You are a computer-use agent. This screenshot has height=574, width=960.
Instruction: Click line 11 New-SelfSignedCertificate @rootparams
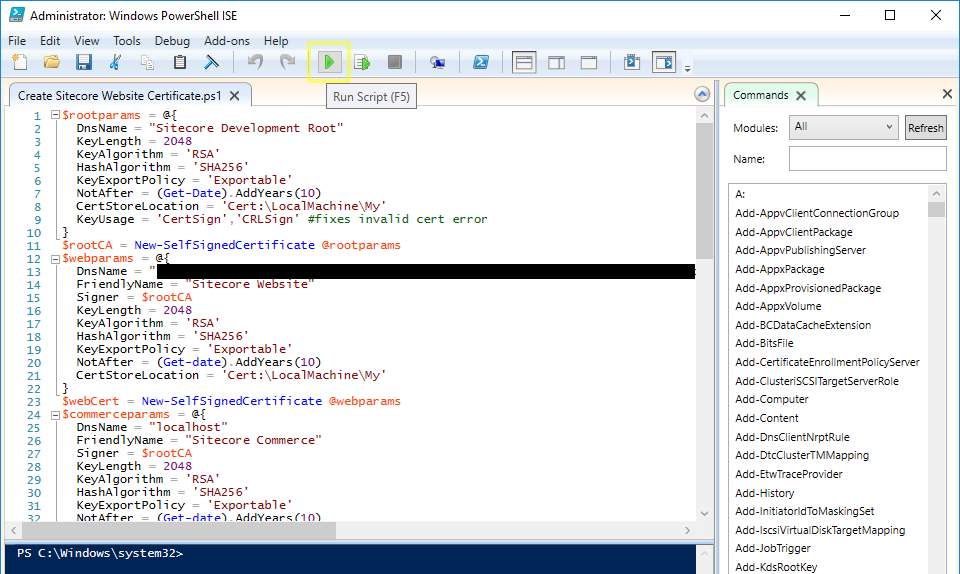pyautogui.click(x=267, y=245)
